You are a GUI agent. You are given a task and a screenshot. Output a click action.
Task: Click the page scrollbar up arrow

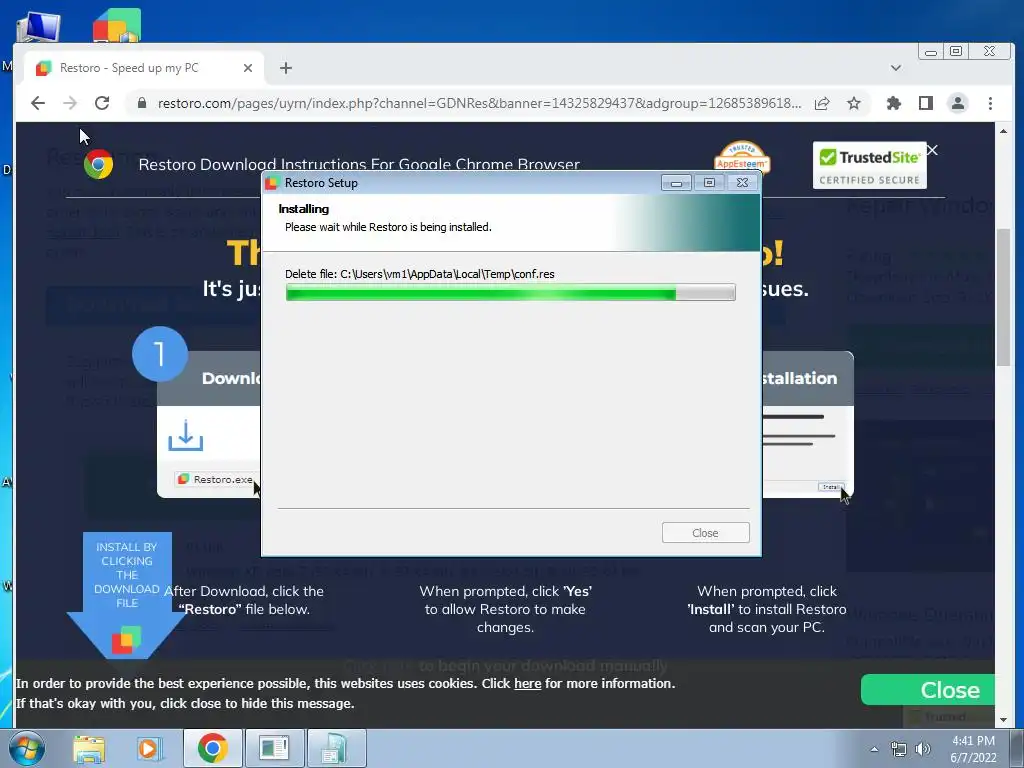coord(1003,131)
